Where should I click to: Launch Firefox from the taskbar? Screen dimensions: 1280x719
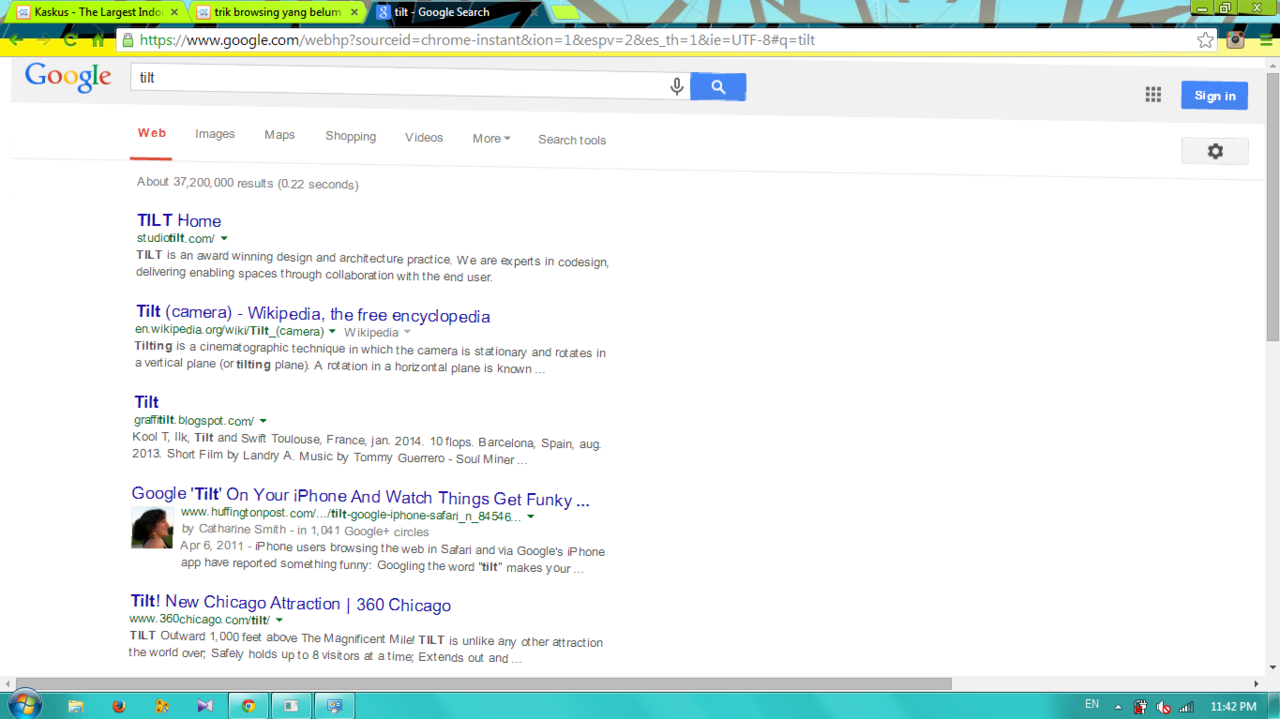pyautogui.click(x=119, y=706)
